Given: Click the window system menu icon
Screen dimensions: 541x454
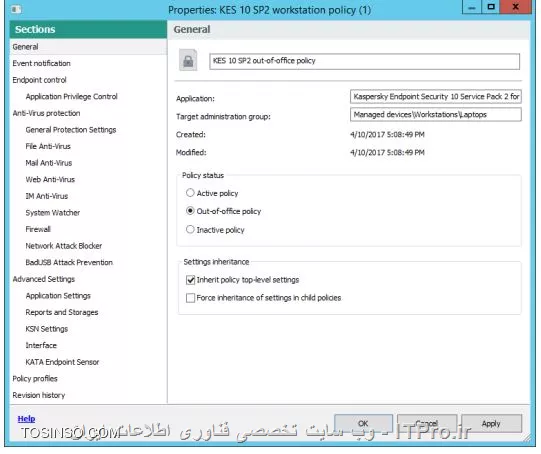Looking at the screenshot, I should pyautogui.click(x=16, y=9).
